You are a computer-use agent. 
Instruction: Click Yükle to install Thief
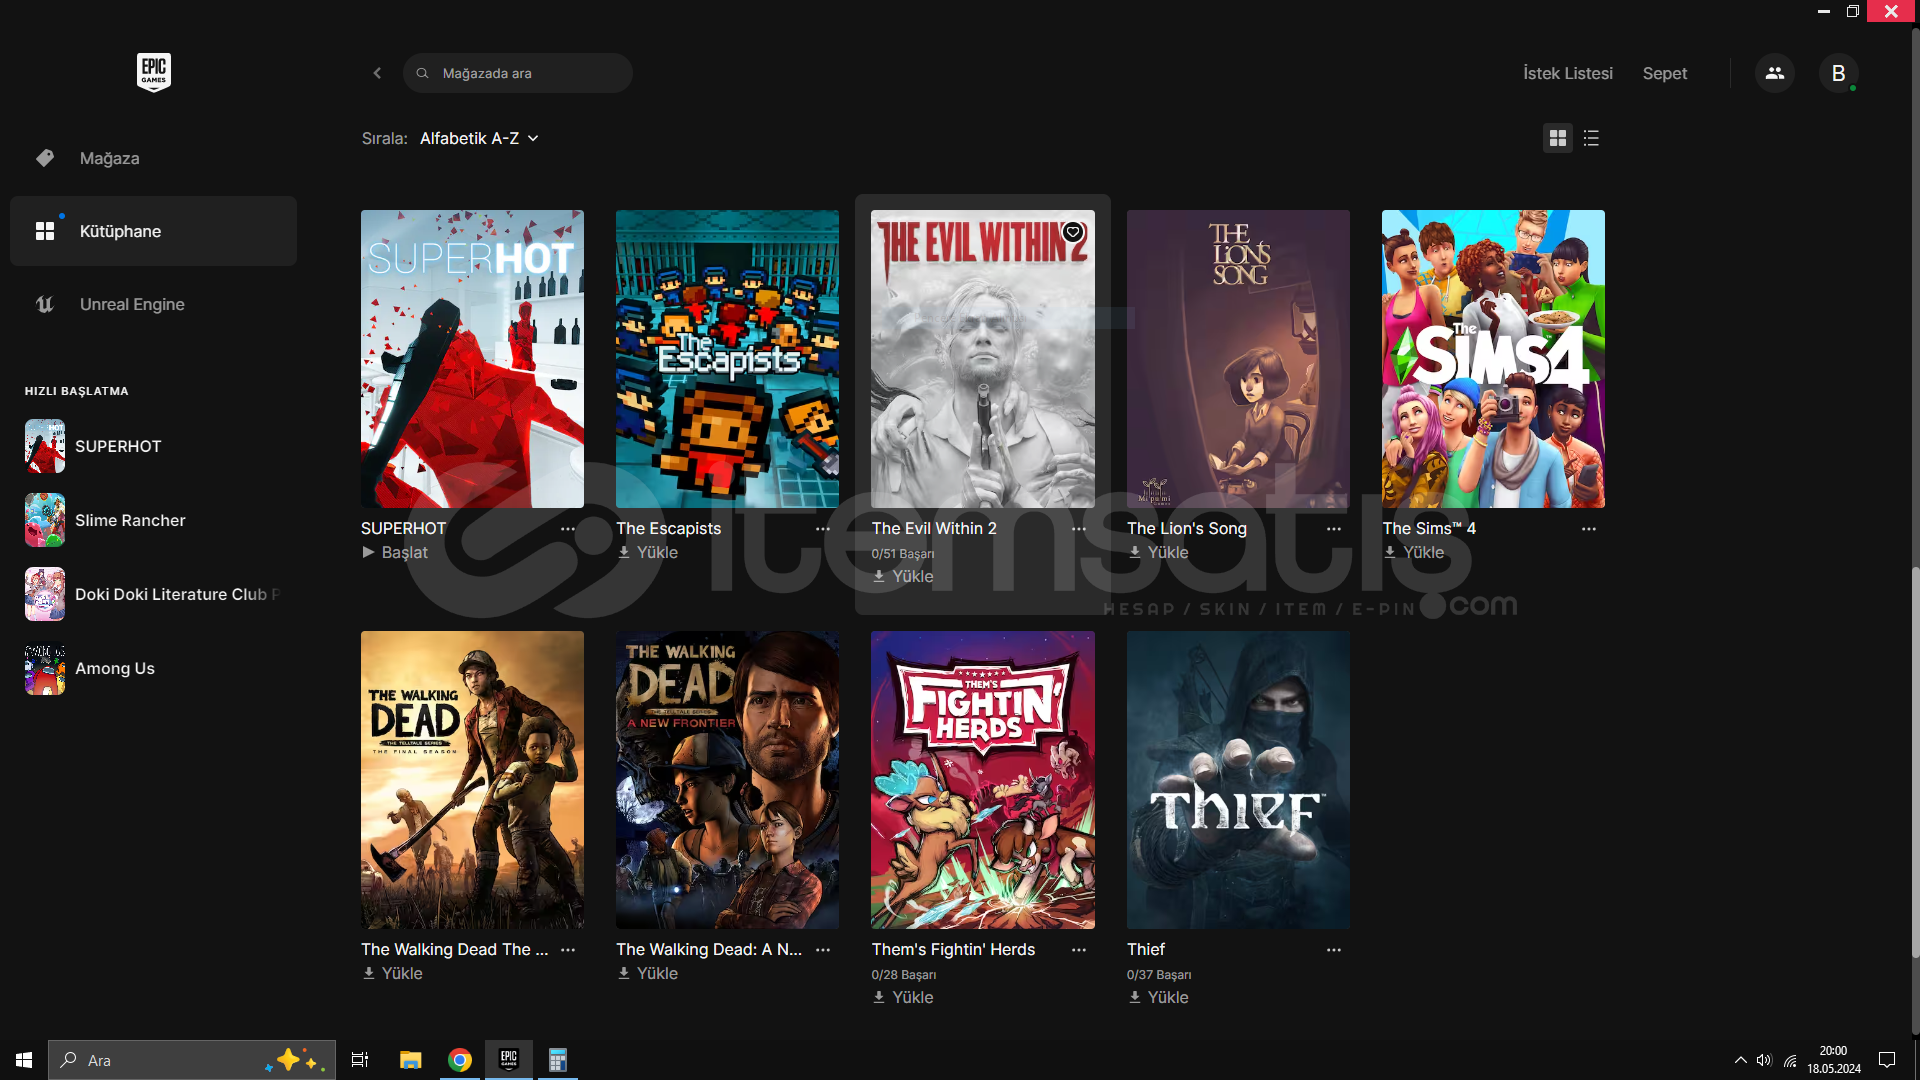(1158, 997)
